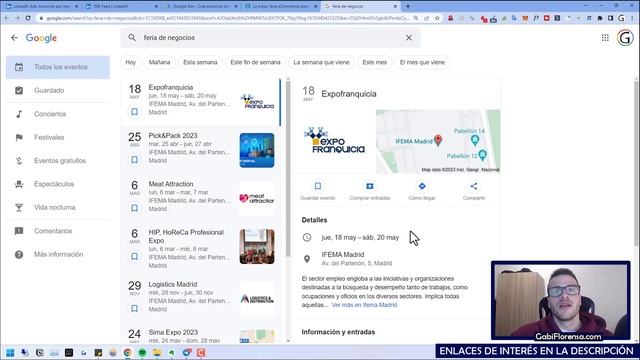Image resolution: width=640 pixels, height=360 pixels.
Task: Filter by Eventos gratuitos category
Action: [x=58, y=160]
